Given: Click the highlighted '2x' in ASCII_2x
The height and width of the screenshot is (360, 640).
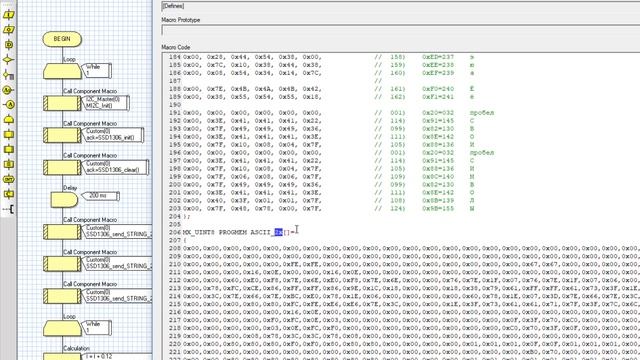Looking at the screenshot, I should click(x=278, y=232).
